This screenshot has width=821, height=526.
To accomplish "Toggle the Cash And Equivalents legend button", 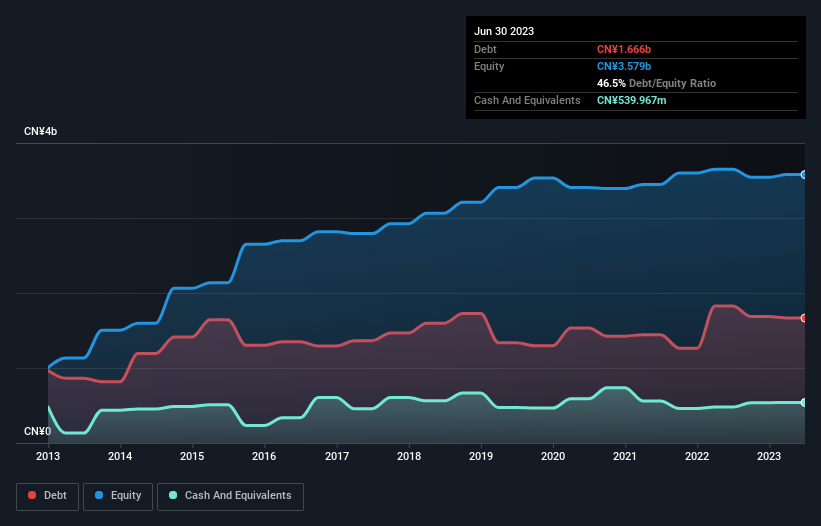I will (230, 496).
